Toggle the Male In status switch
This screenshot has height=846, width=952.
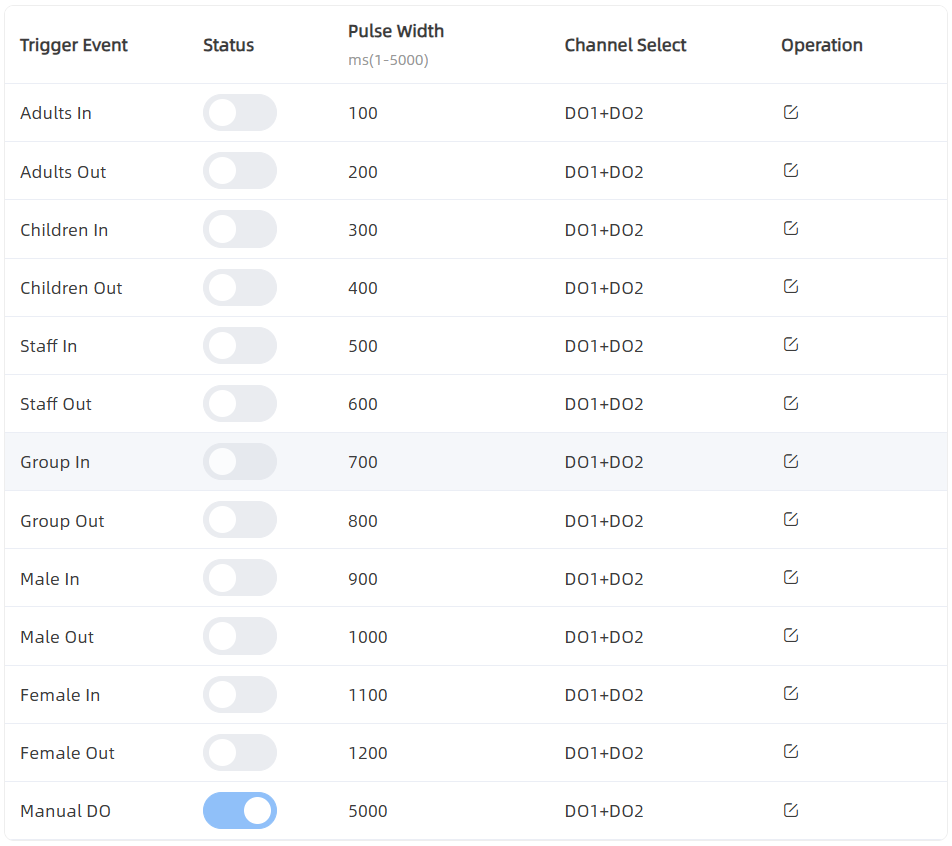[239, 579]
